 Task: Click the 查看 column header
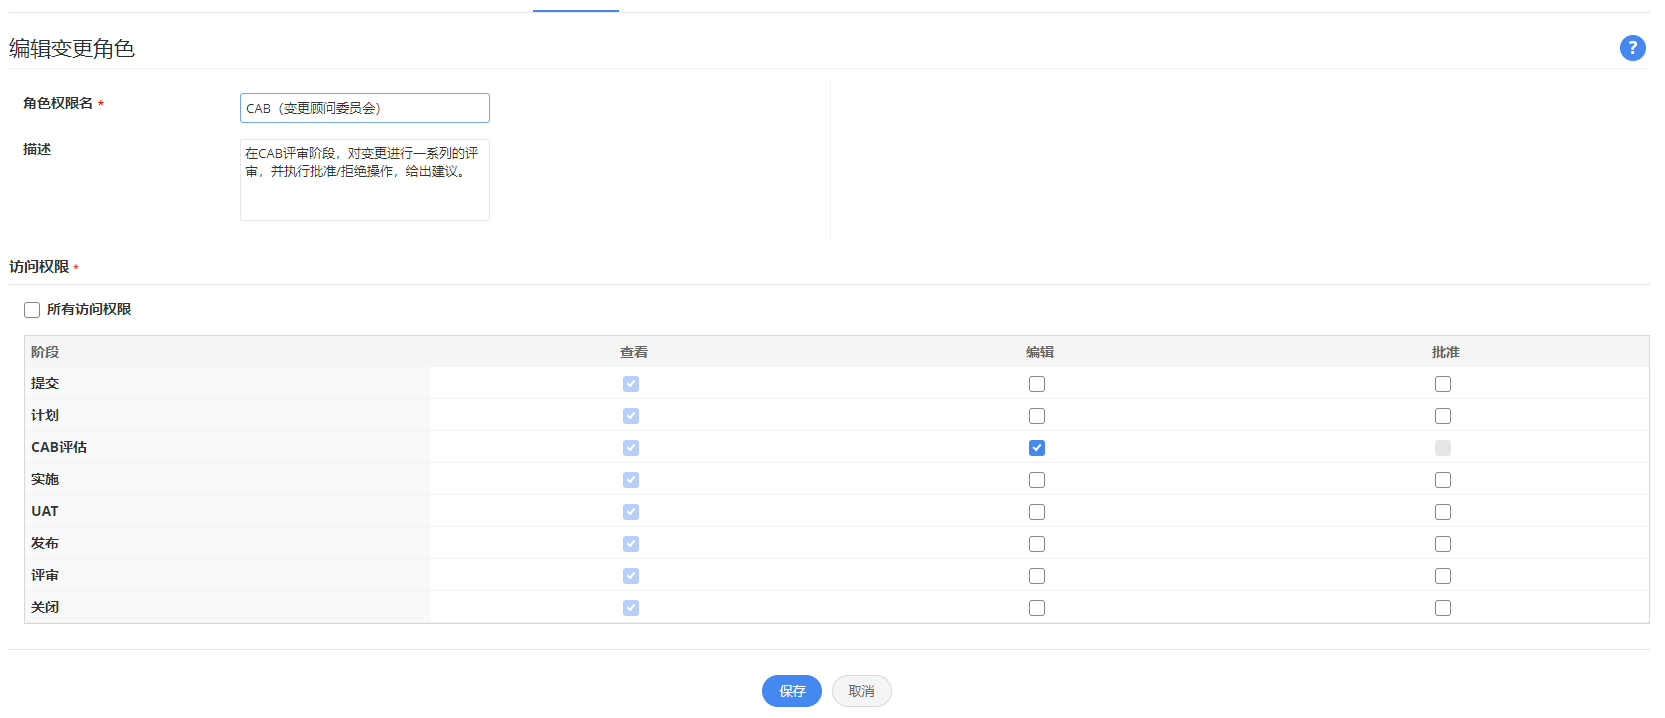[634, 352]
